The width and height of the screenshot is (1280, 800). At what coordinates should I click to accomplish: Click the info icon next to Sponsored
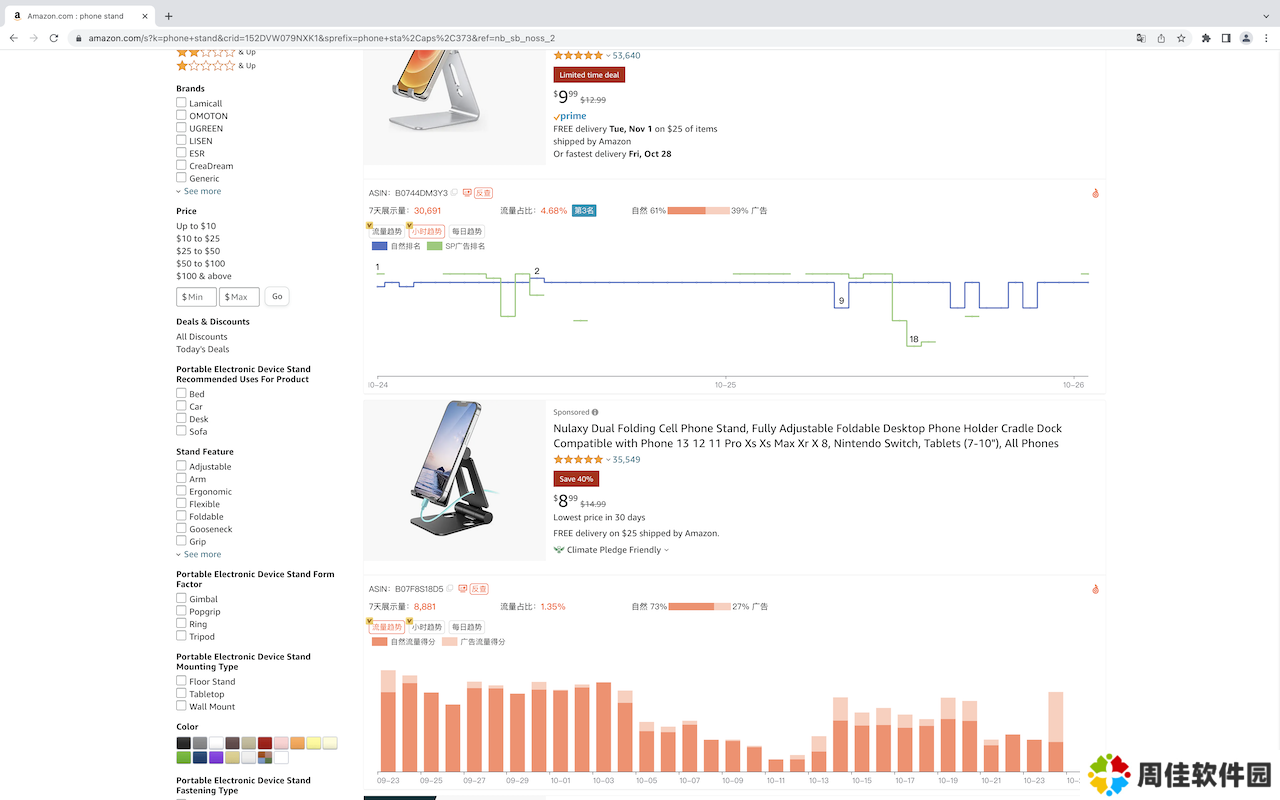595,412
